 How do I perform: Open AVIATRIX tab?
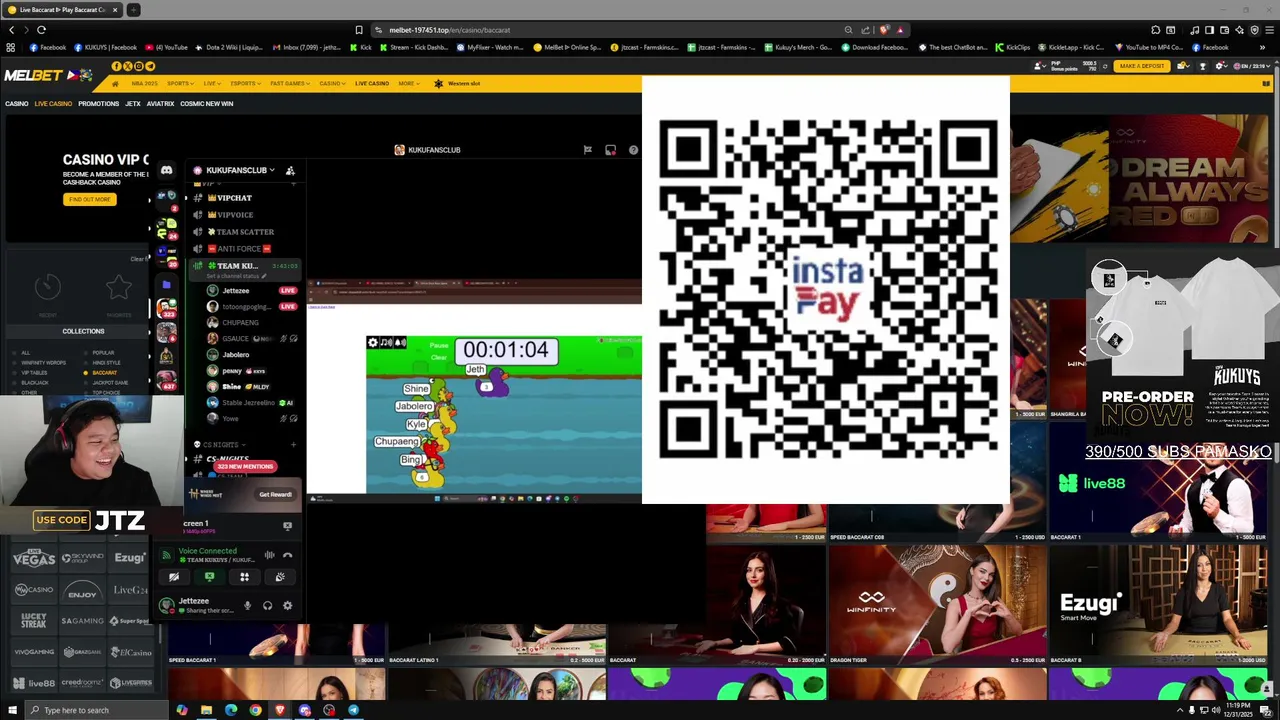(x=160, y=104)
